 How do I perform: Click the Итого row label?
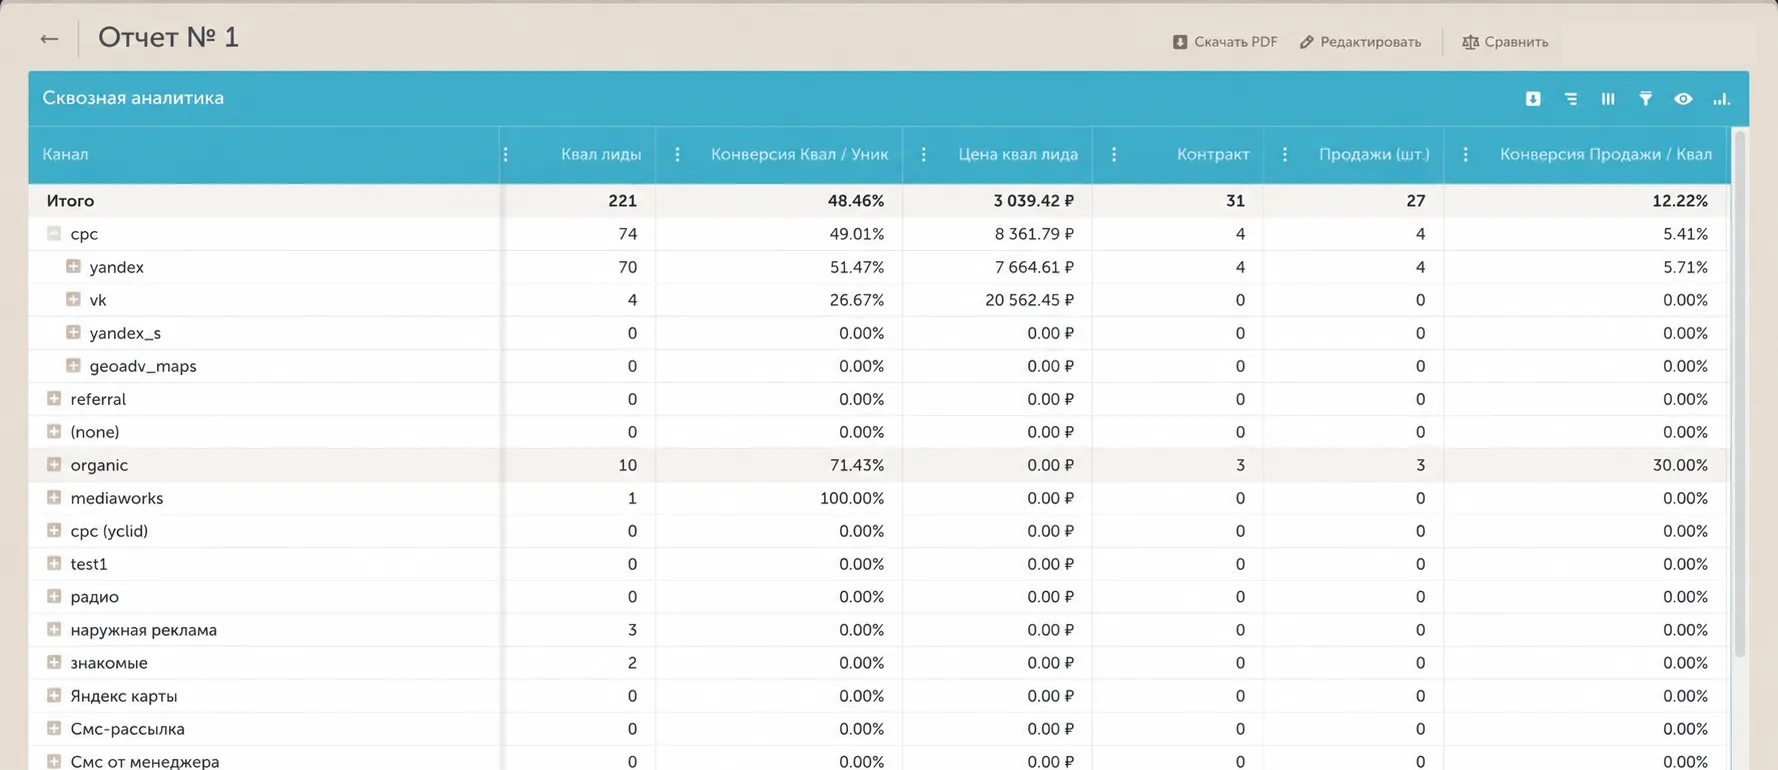pyautogui.click(x=70, y=201)
